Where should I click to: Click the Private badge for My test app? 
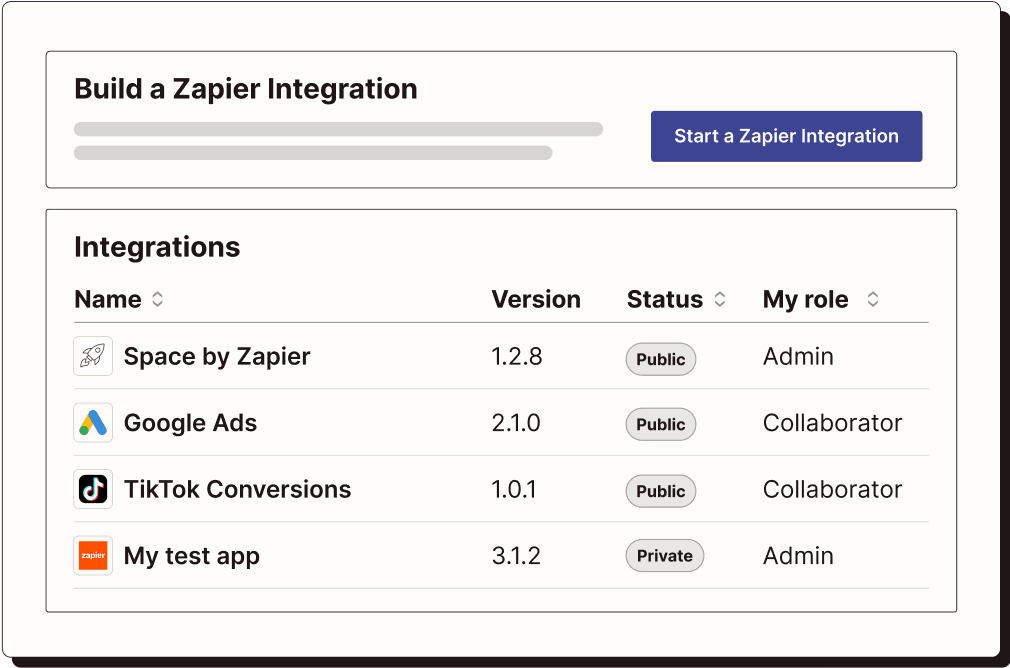pyautogui.click(x=665, y=555)
